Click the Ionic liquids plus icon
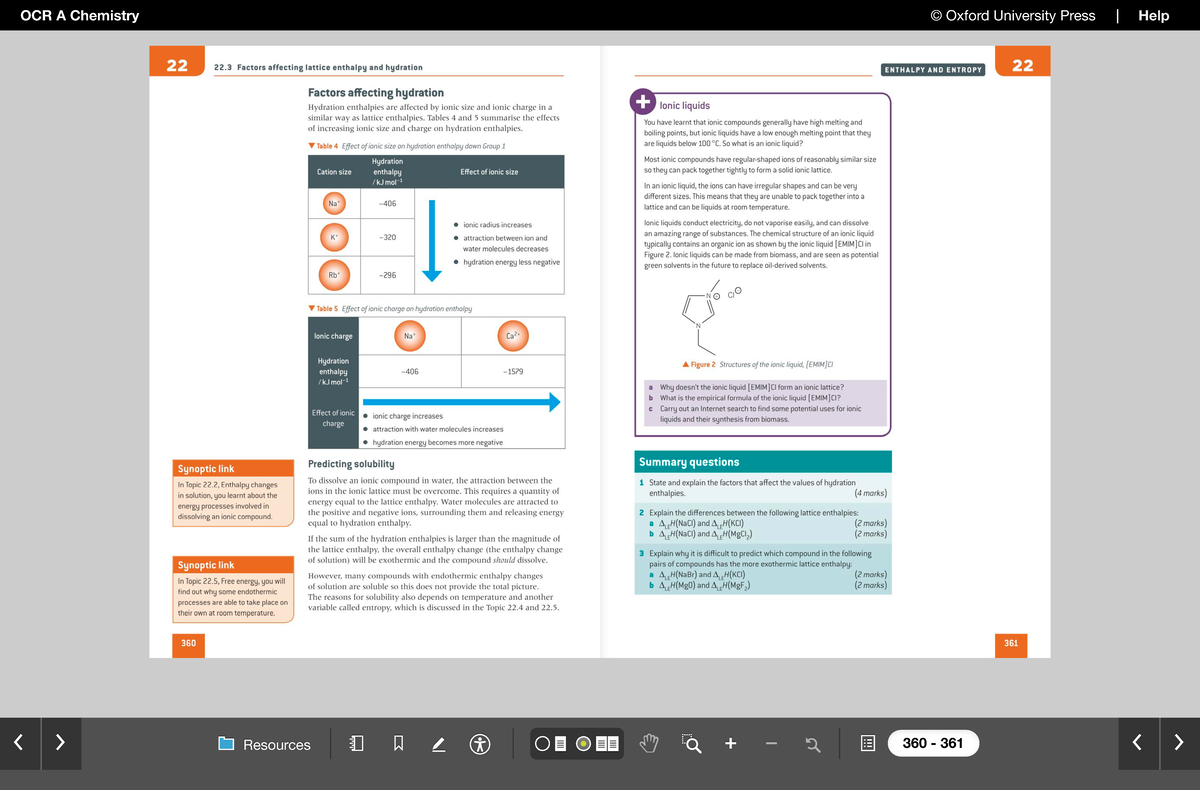1200x790 pixels. coord(642,102)
